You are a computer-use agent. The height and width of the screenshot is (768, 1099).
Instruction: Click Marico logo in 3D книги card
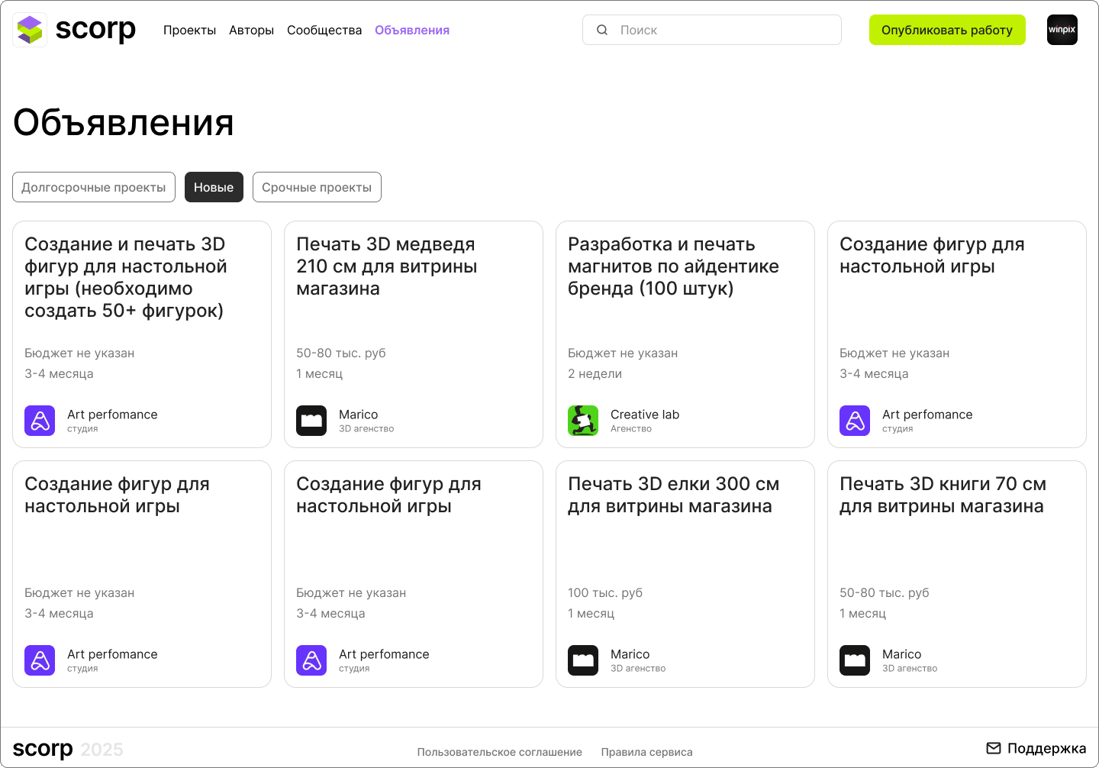854,660
